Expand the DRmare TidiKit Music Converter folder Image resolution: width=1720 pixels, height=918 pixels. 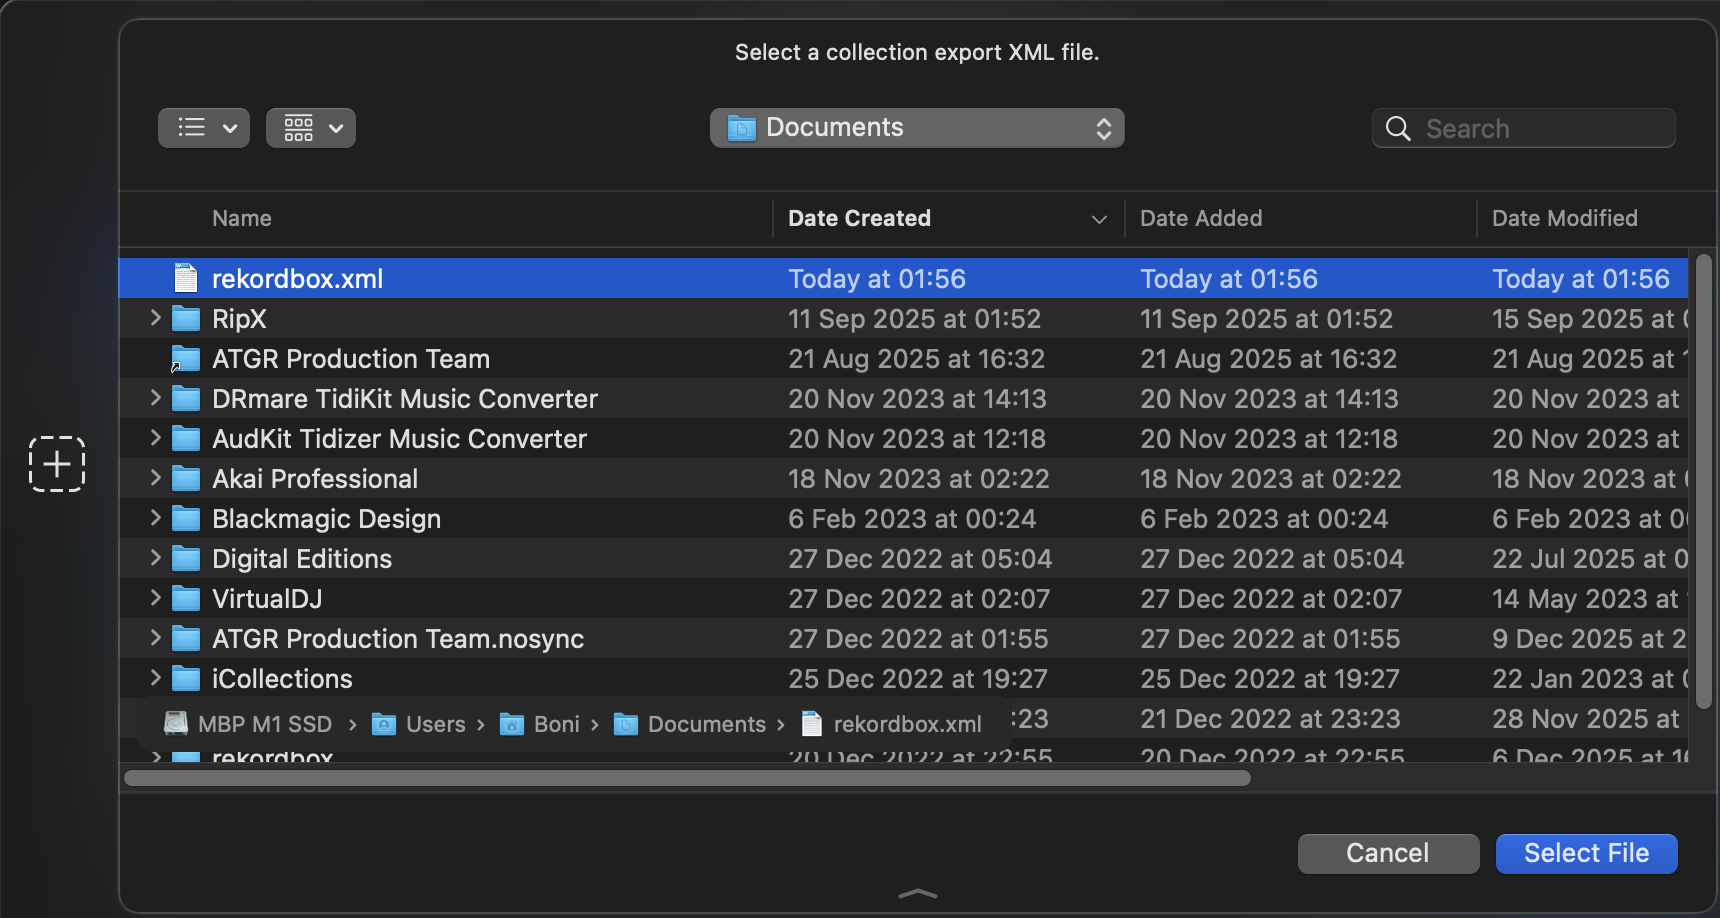click(x=155, y=398)
